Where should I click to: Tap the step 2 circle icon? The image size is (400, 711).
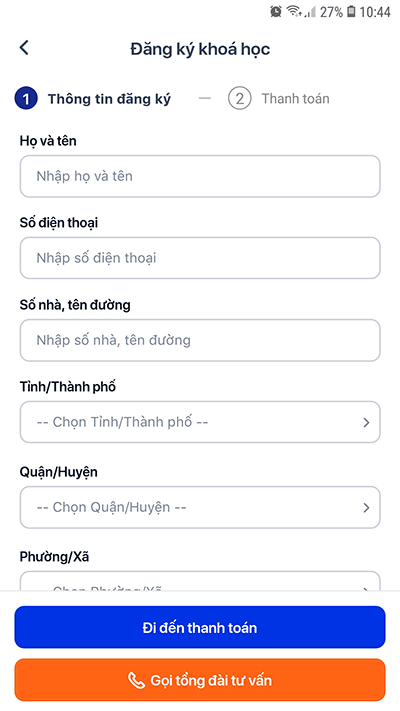(x=239, y=99)
